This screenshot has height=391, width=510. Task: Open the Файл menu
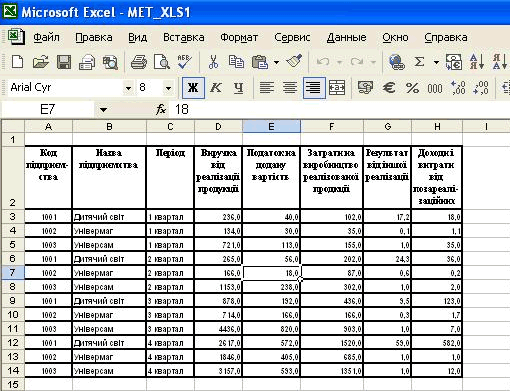tap(46, 37)
